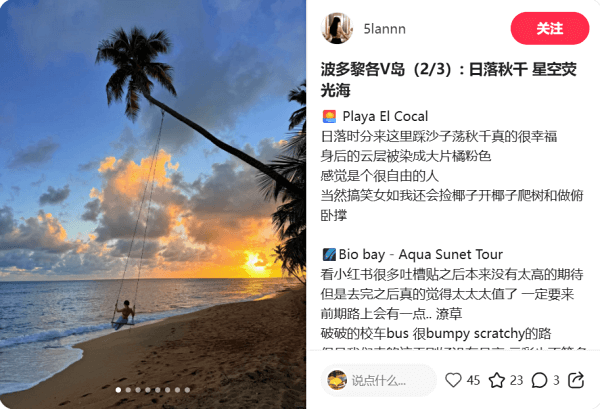
Task: Open 5lannn's profile avatar
Action: point(337,28)
